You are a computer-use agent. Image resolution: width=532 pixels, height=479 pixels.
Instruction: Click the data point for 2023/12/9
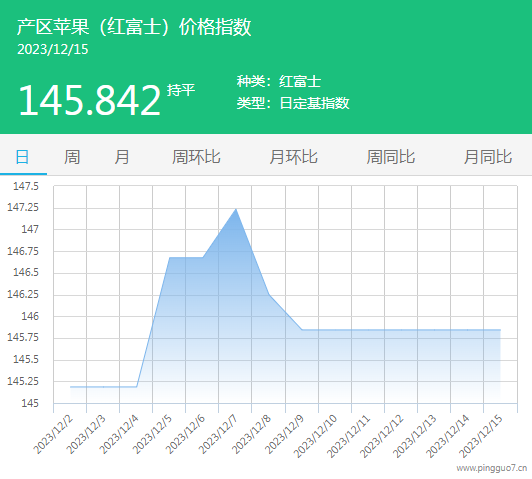pos(302,329)
